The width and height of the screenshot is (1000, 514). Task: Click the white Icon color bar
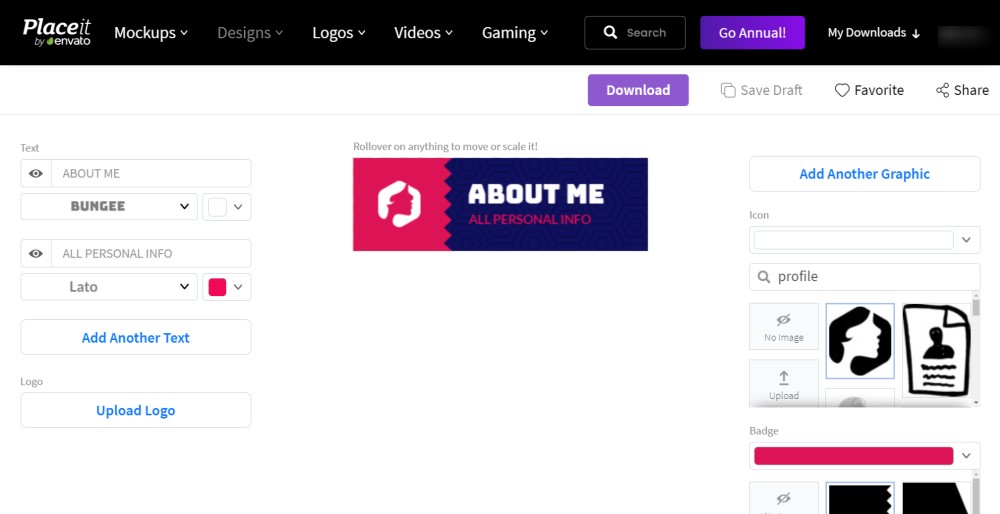(853, 240)
